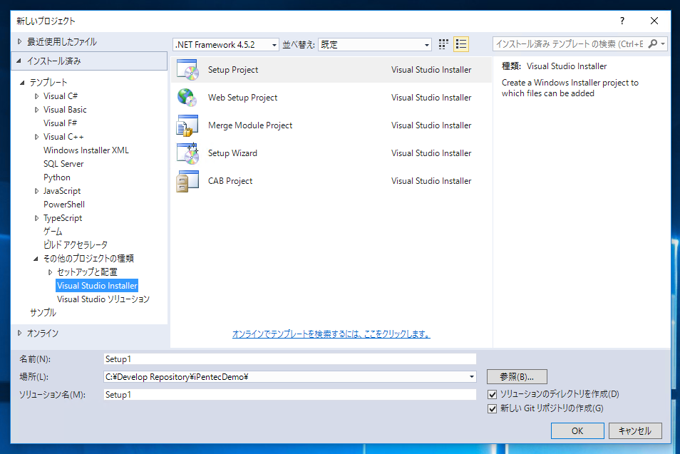The image size is (680, 454).
Task: Click the solution name input field
Action: click(x=290, y=395)
